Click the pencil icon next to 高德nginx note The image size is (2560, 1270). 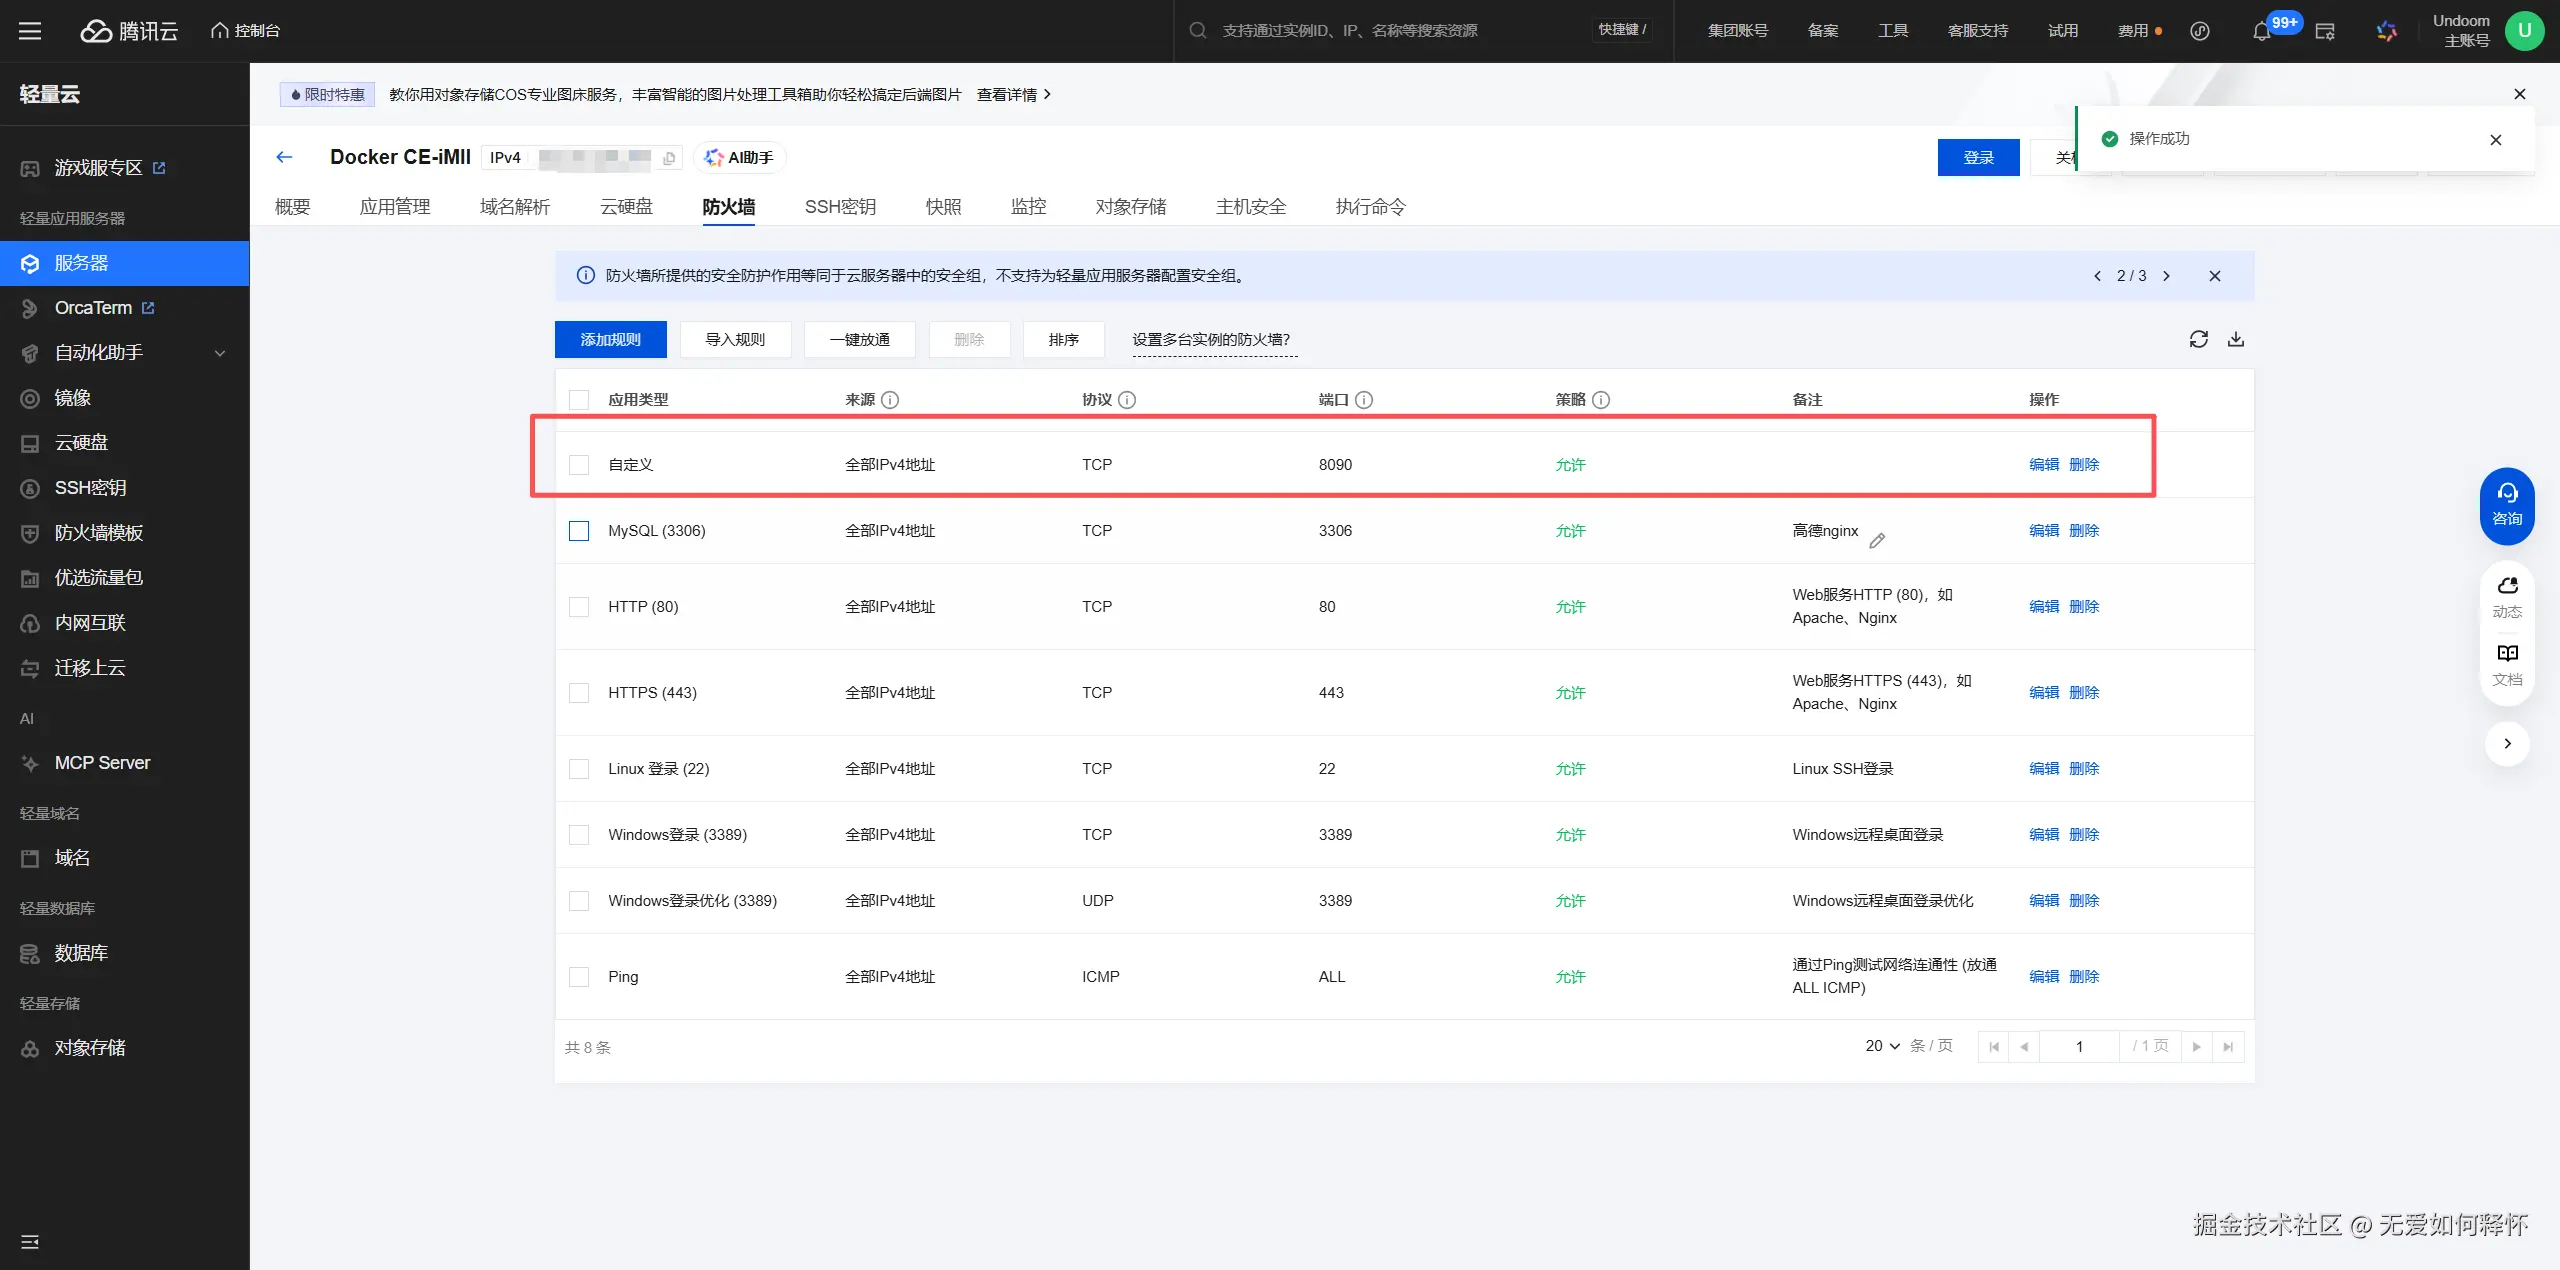click(1877, 540)
